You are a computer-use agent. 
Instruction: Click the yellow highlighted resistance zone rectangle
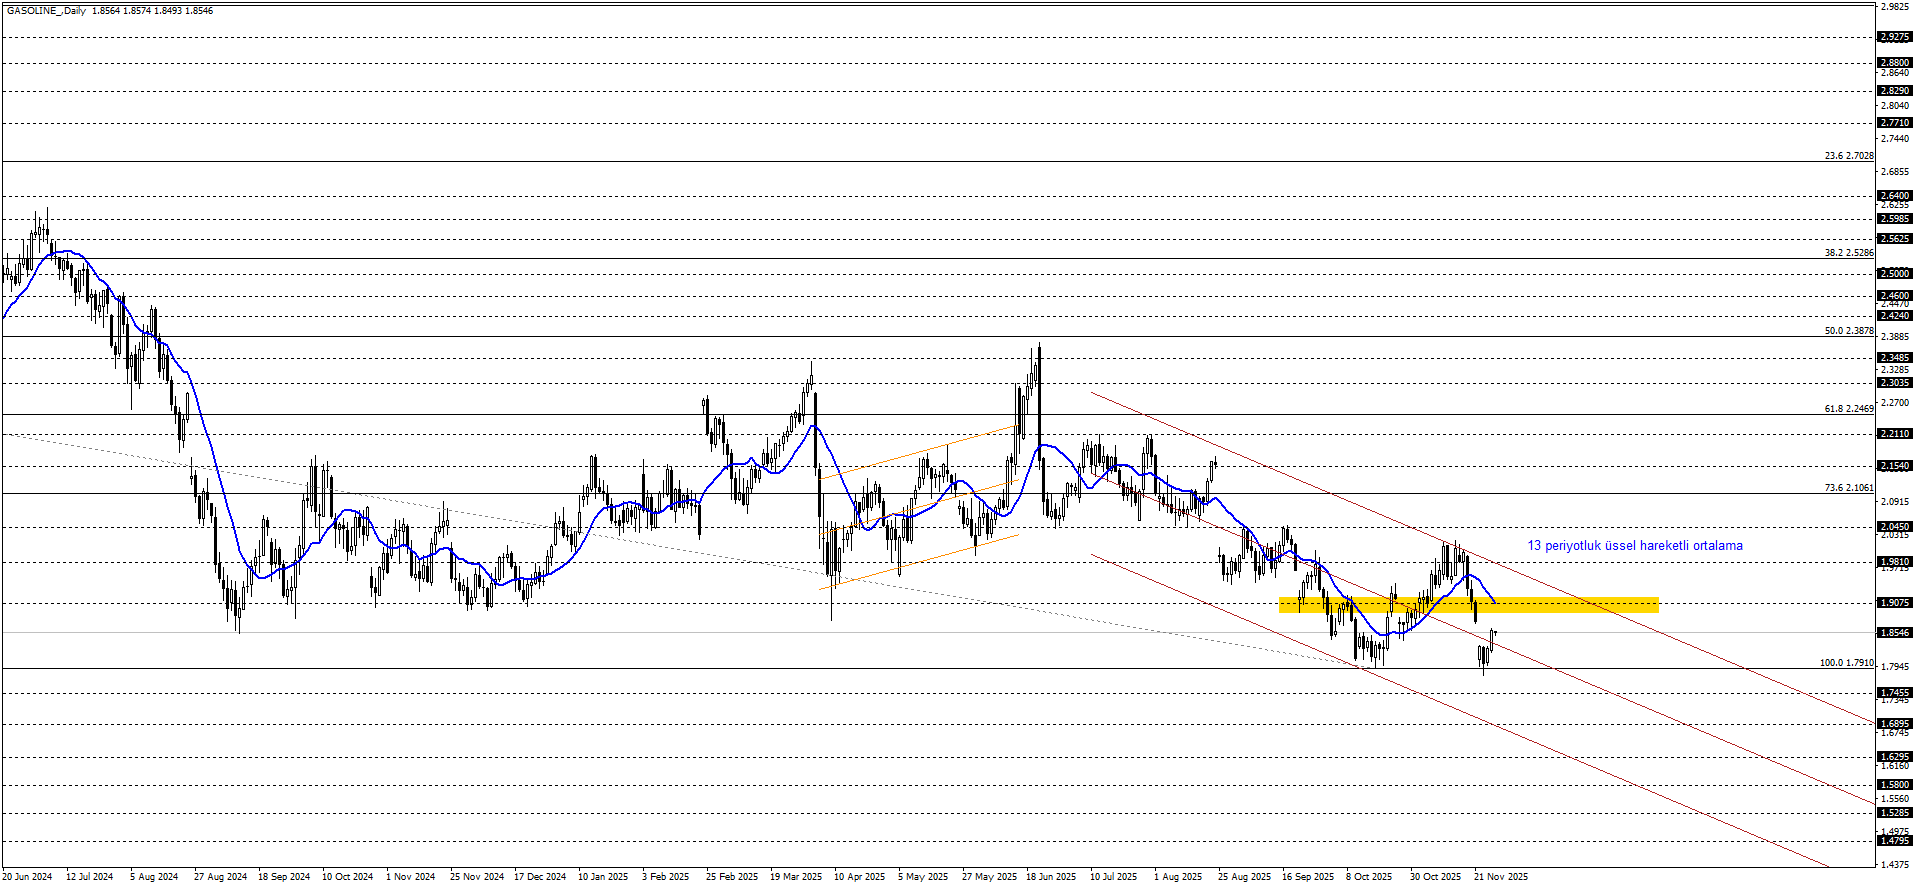[1468, 605]
